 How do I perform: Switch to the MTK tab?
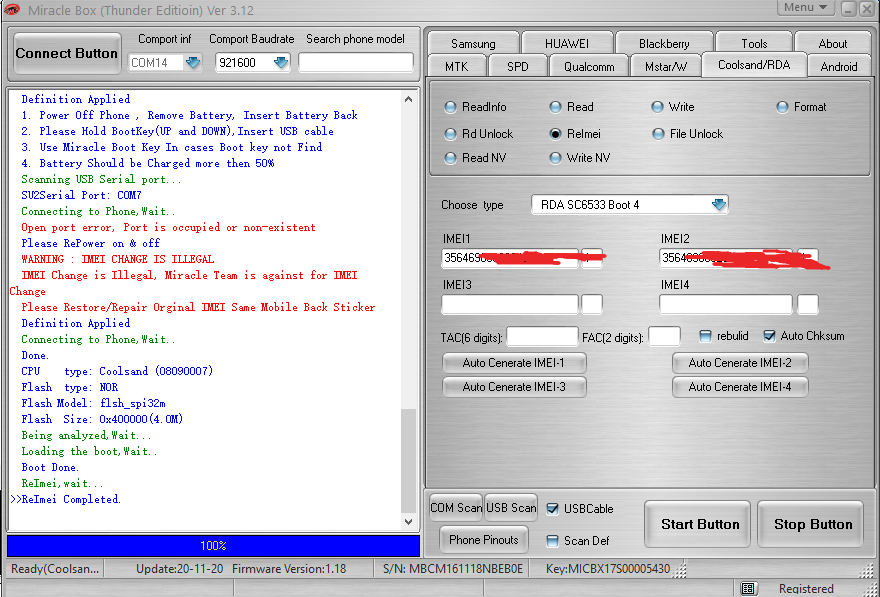pos(456,66)
